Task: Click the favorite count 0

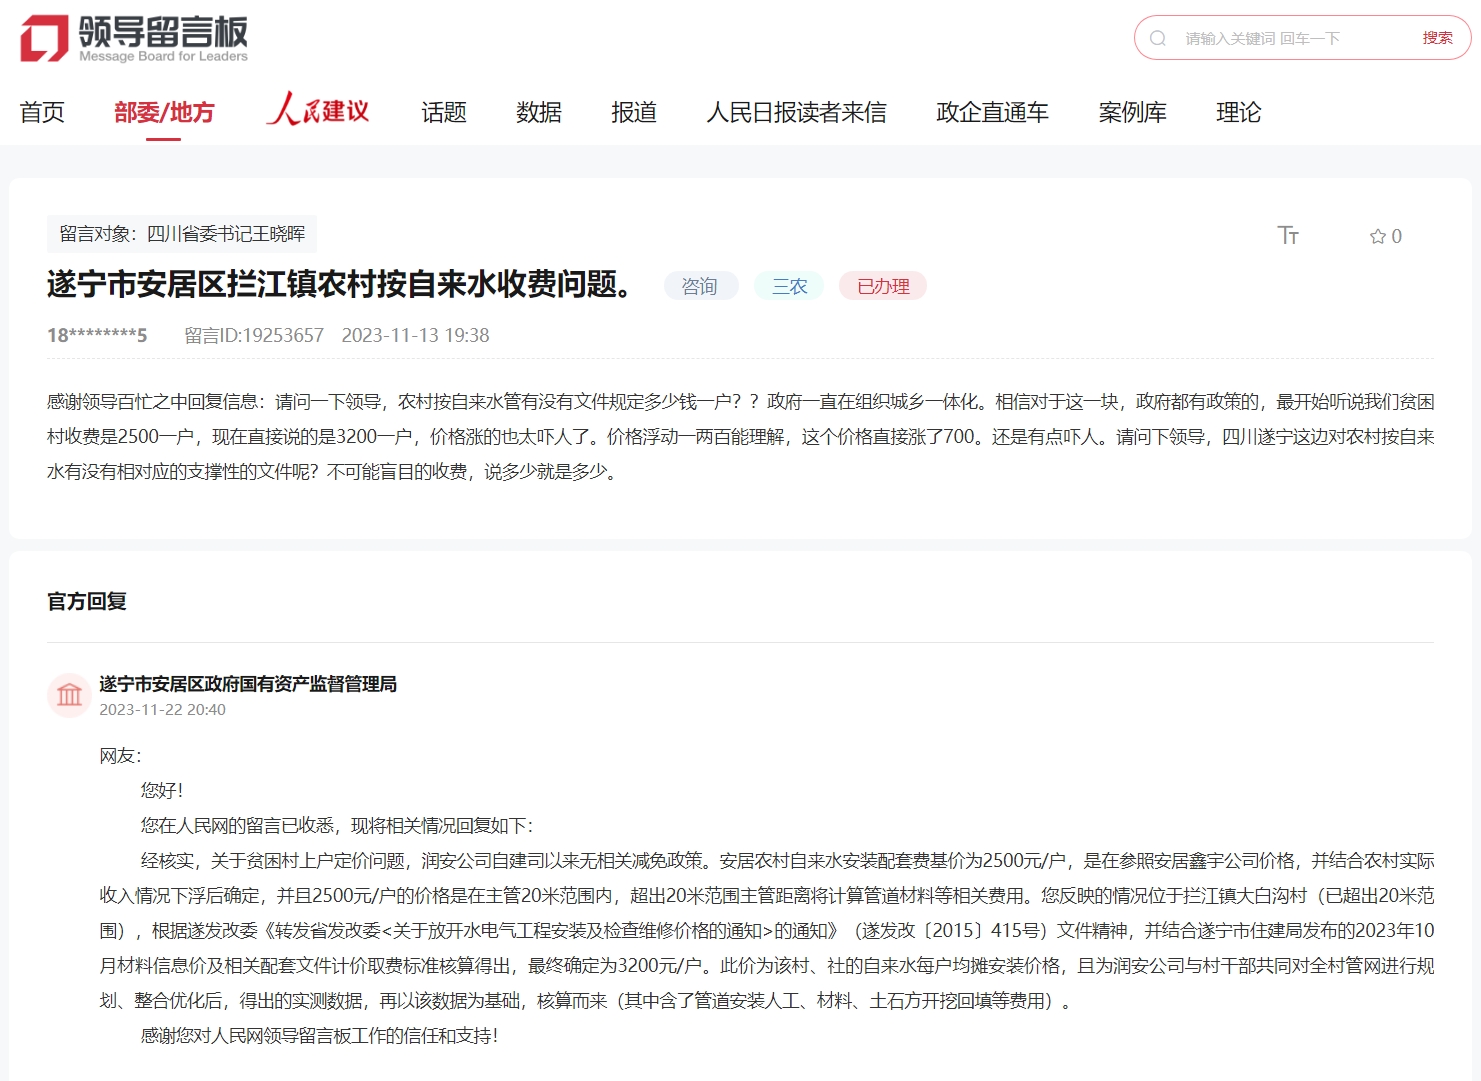Action: coord(1396,236)
